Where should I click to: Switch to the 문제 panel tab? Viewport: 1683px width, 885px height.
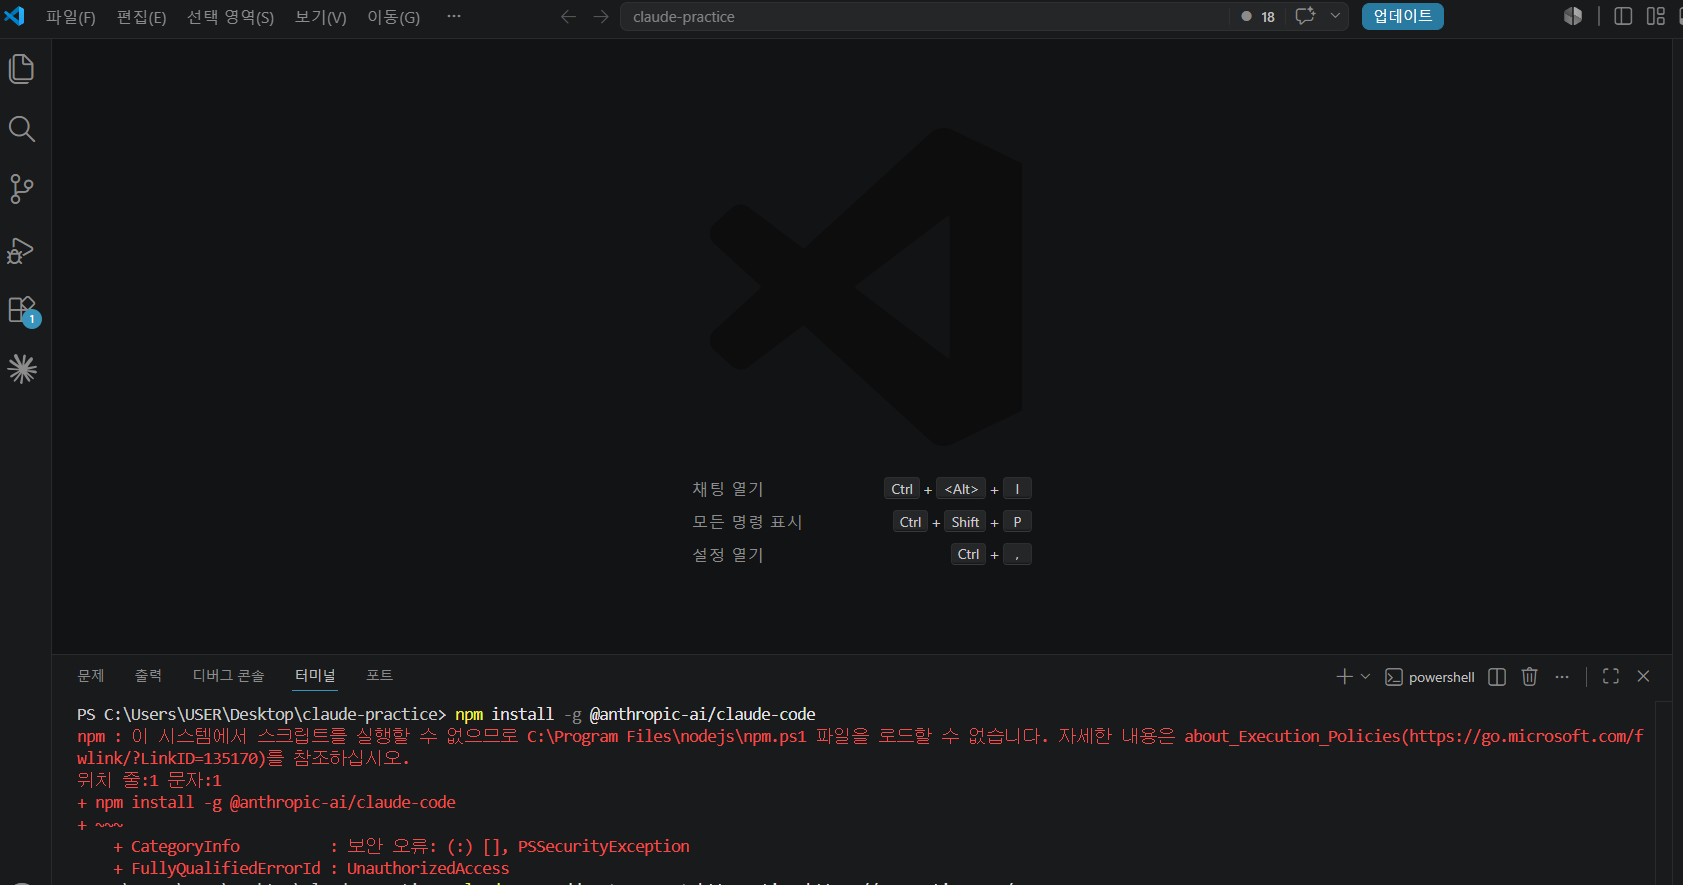(91, 676)
